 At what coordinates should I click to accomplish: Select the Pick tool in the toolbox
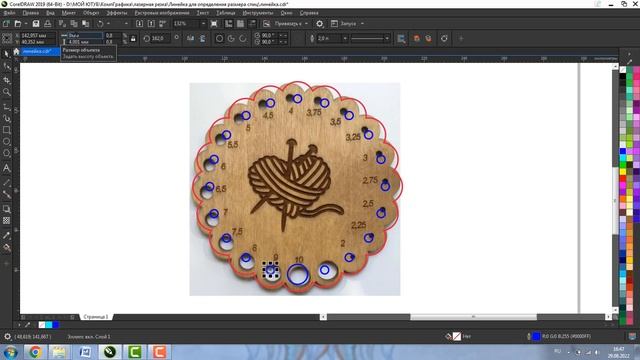(7, 53)
